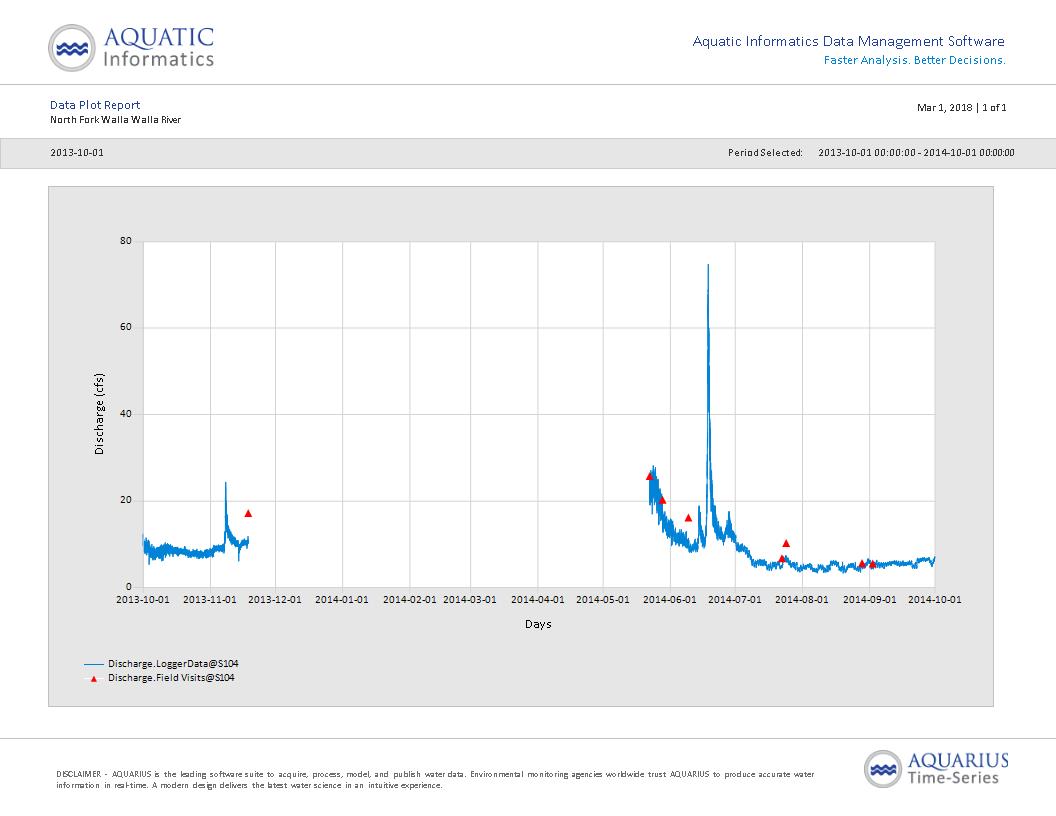Click the 'AQUARIUS Time-Series' logo text
The height and width of the screenshot is (816, 1056).
pos(958,769)
